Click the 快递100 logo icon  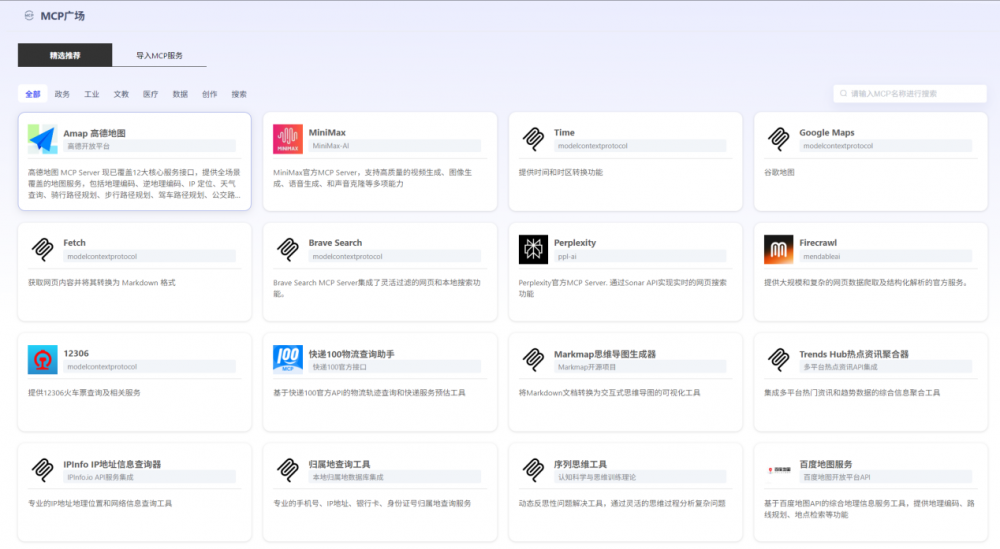click(x=288, y=360)
